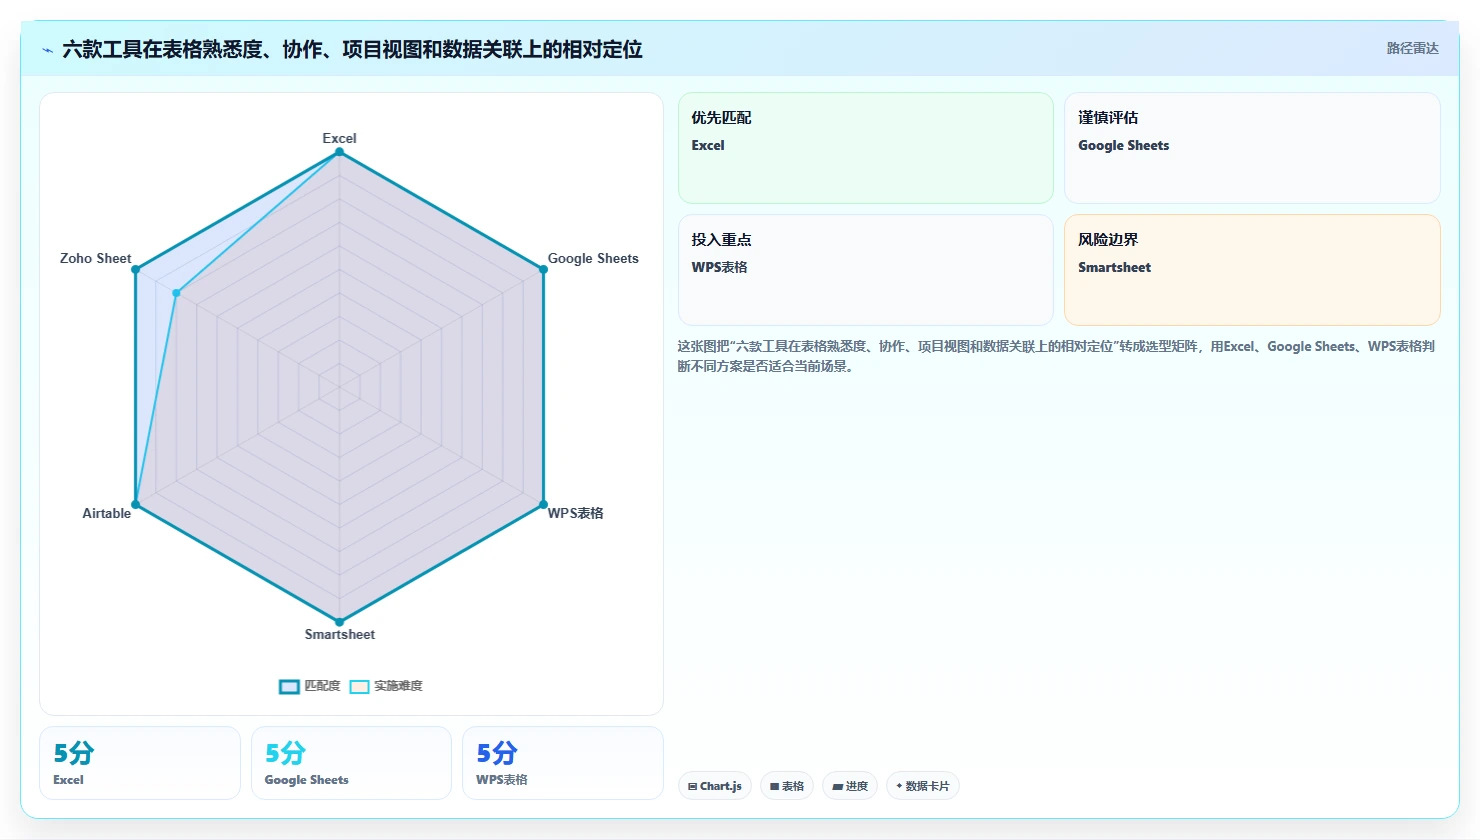Click the Smartsheet axis label on radar
This screenshot has width=1480, height=840.
340,634
